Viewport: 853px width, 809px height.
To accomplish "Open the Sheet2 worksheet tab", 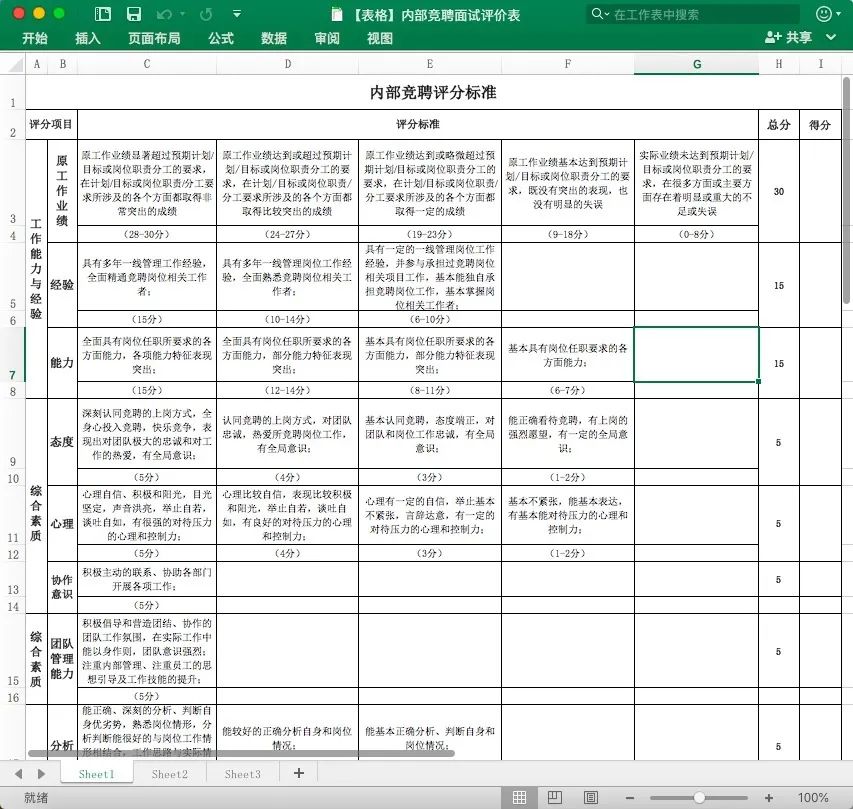I will 168,773.
